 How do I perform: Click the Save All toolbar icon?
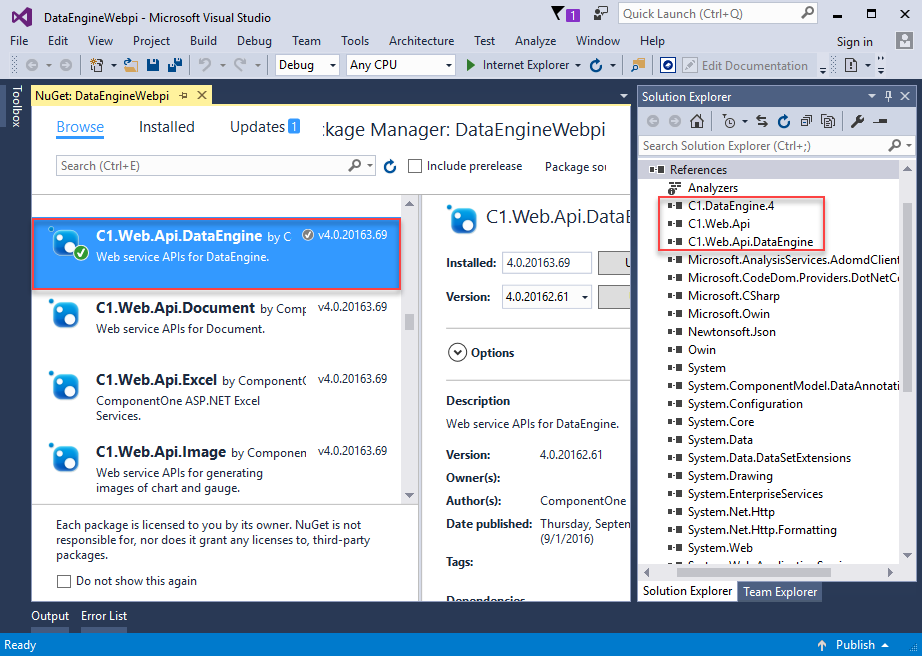(175, 65)
